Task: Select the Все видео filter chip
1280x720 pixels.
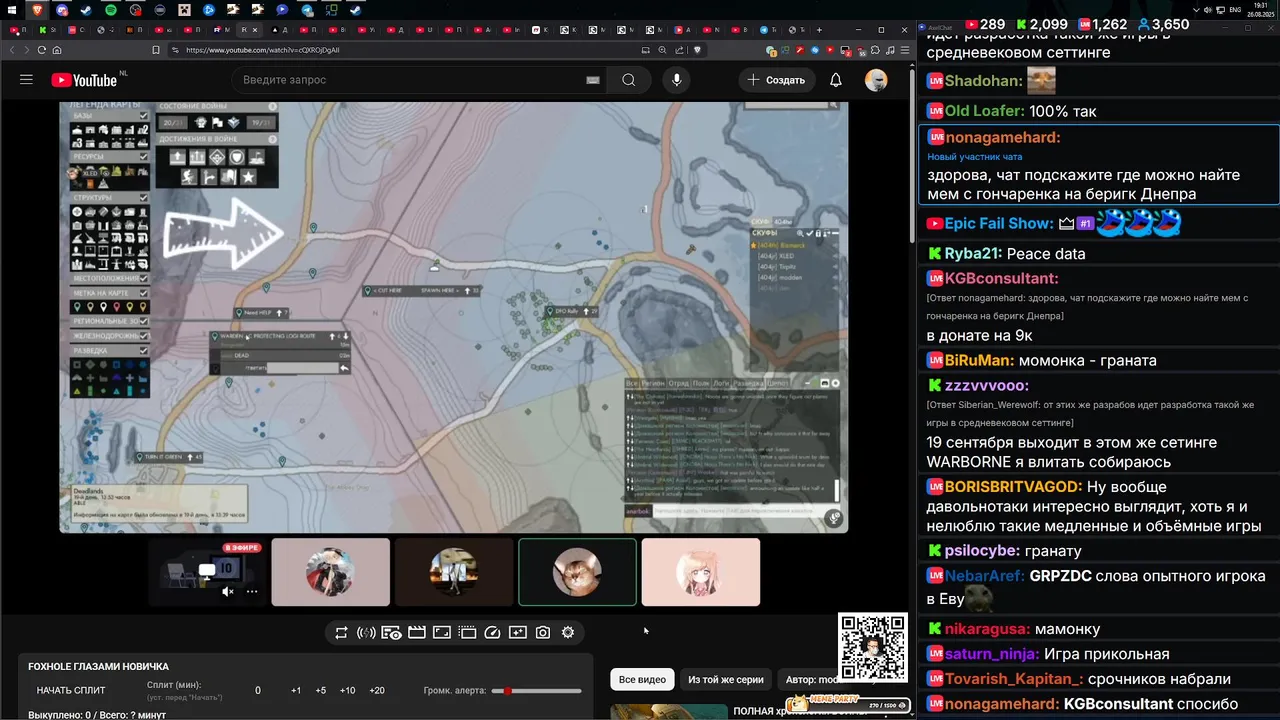Action: click(642, 680)
